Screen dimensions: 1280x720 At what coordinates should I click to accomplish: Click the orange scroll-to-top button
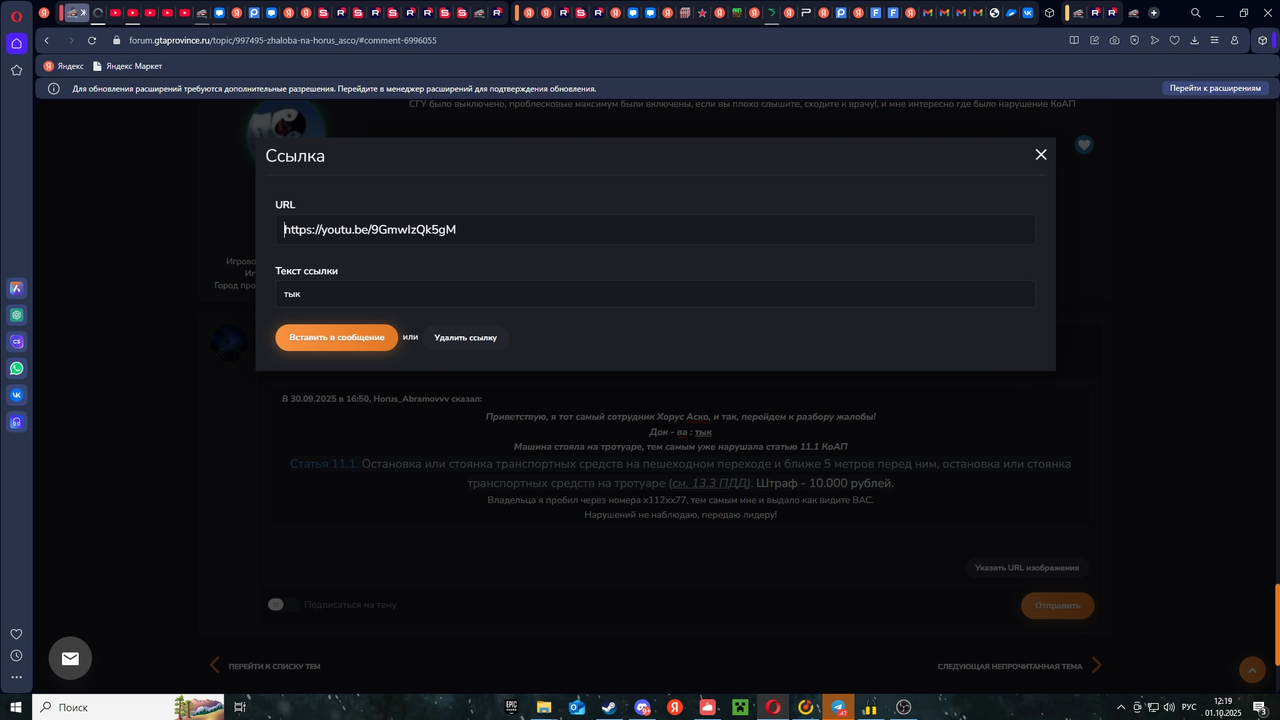[1252, 670]
